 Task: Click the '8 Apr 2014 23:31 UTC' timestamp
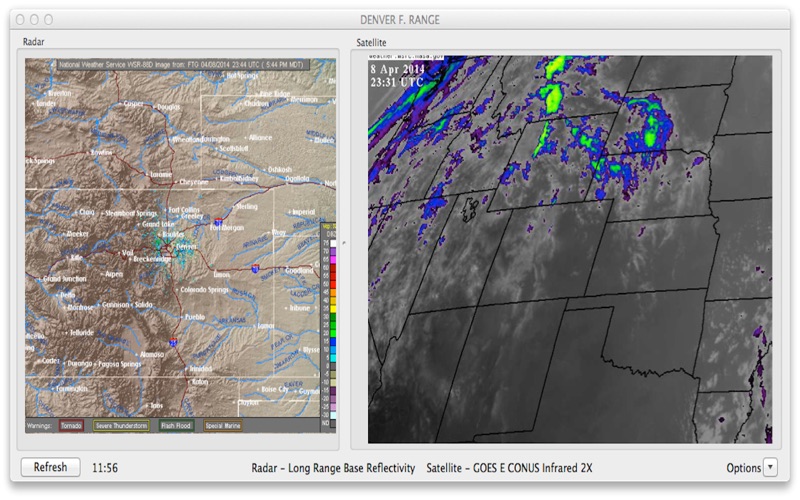(397, 76)
